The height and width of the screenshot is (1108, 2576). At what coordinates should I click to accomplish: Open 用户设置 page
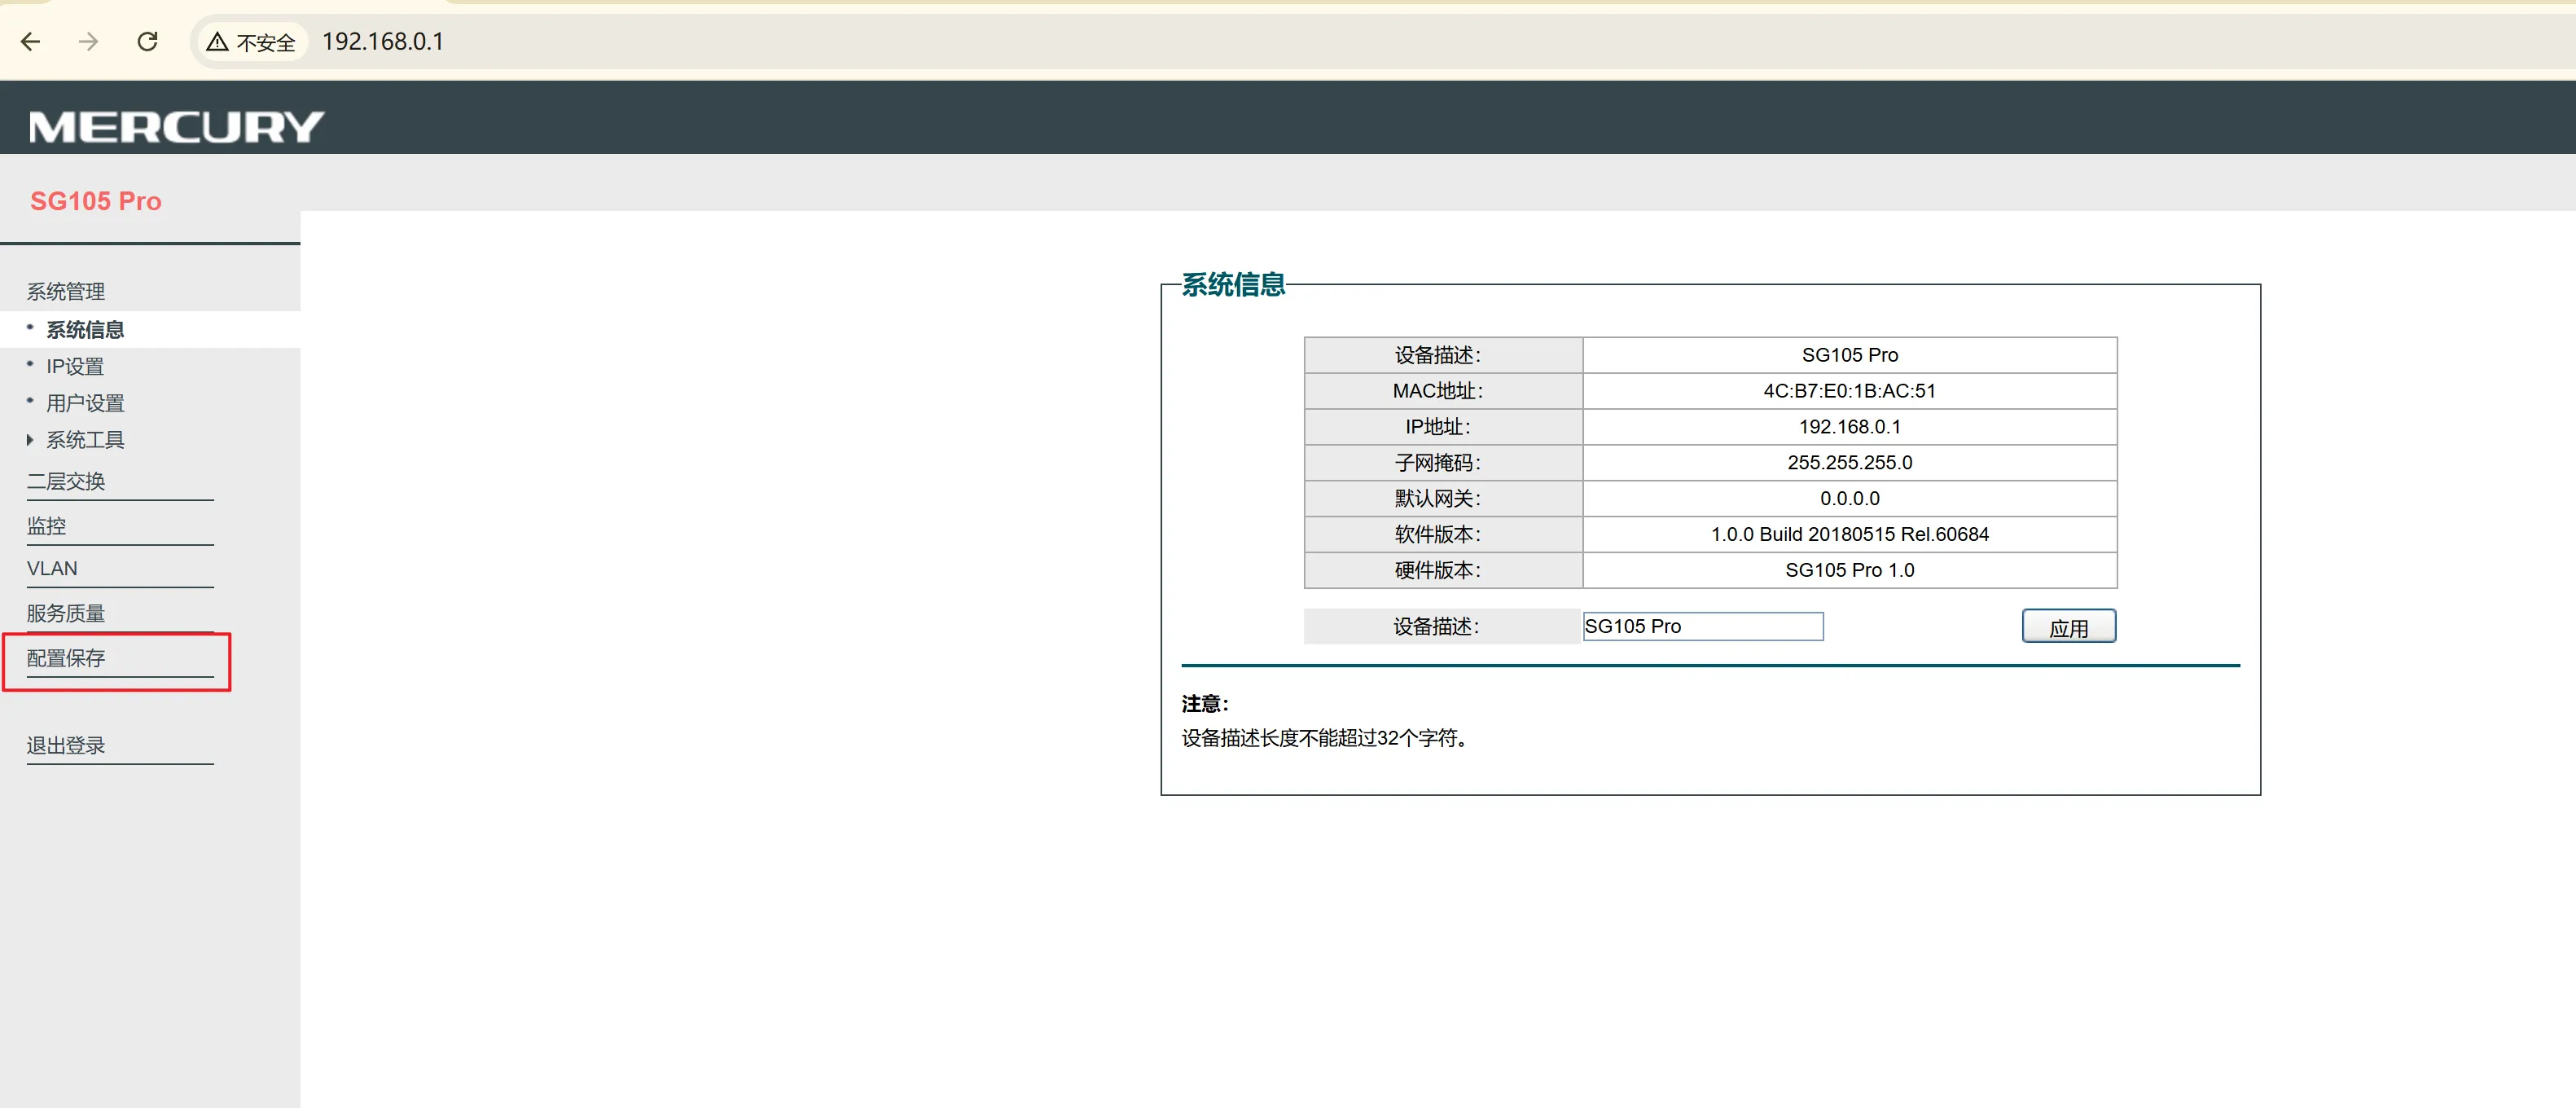coord(85,403)
